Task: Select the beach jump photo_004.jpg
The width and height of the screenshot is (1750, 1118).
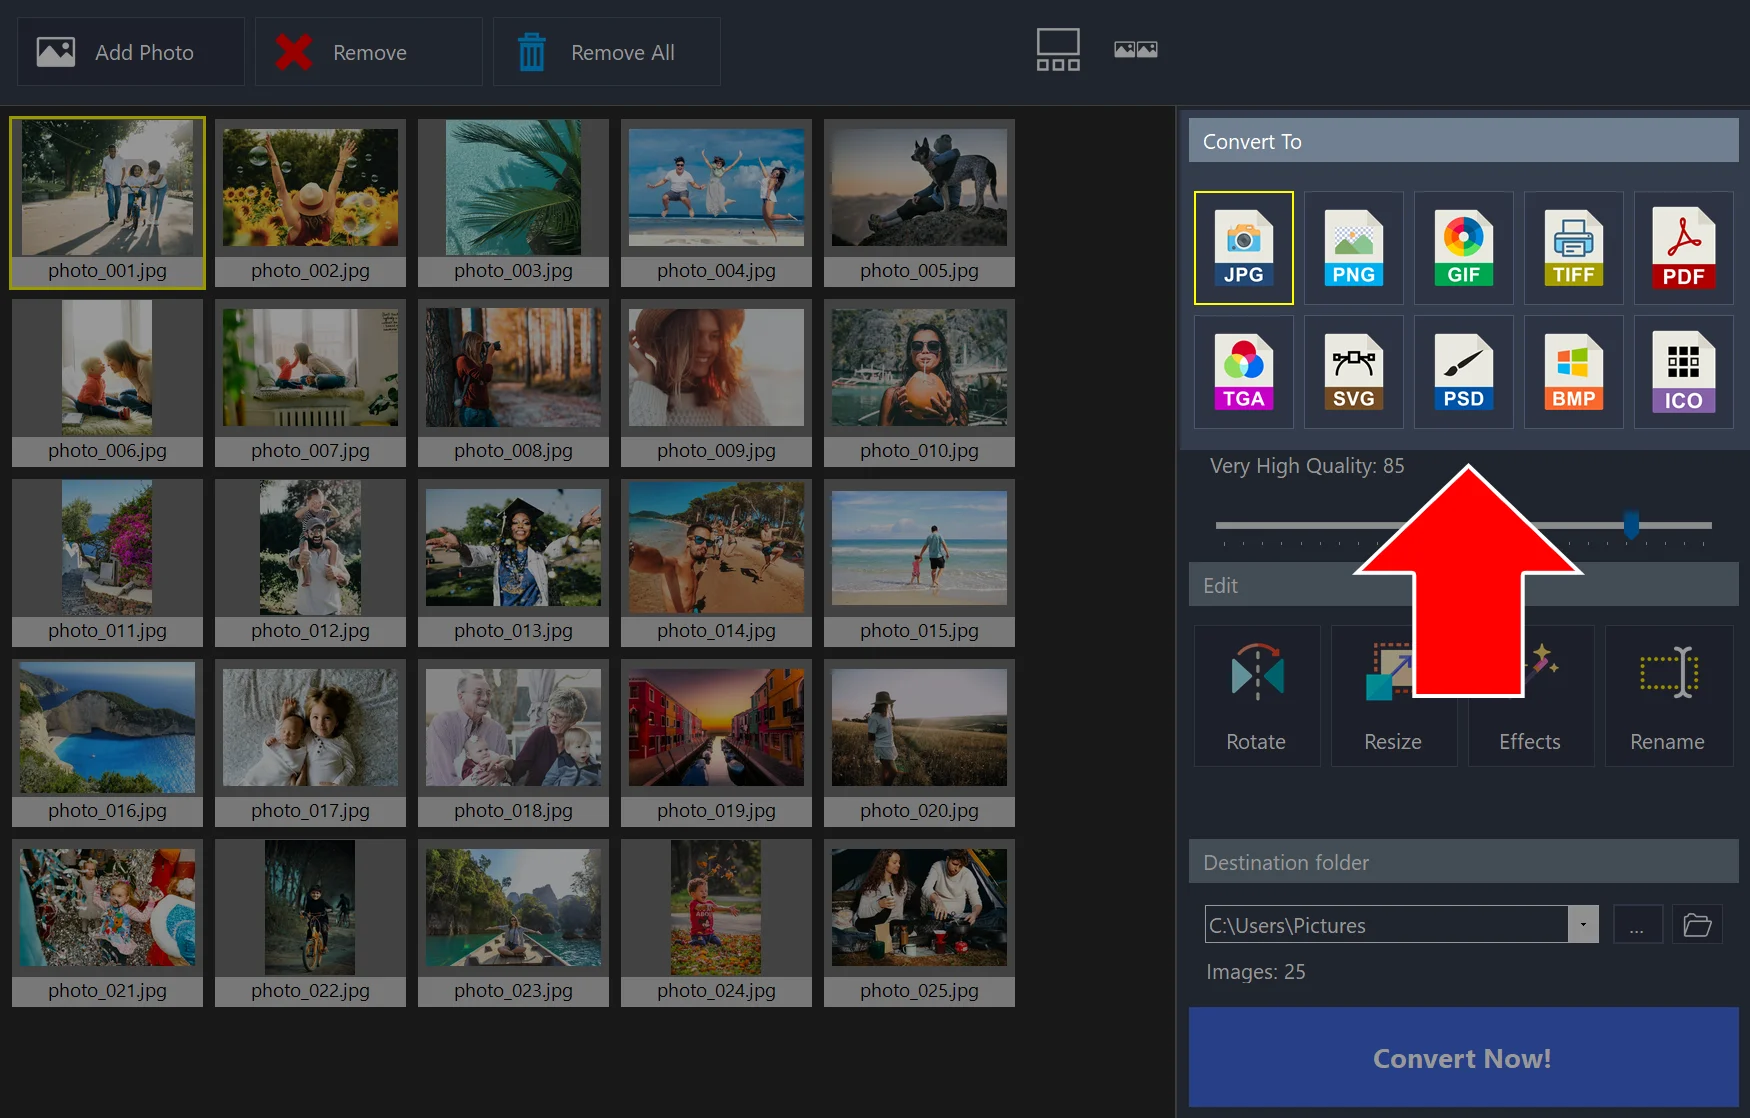Action: point(716,203)
